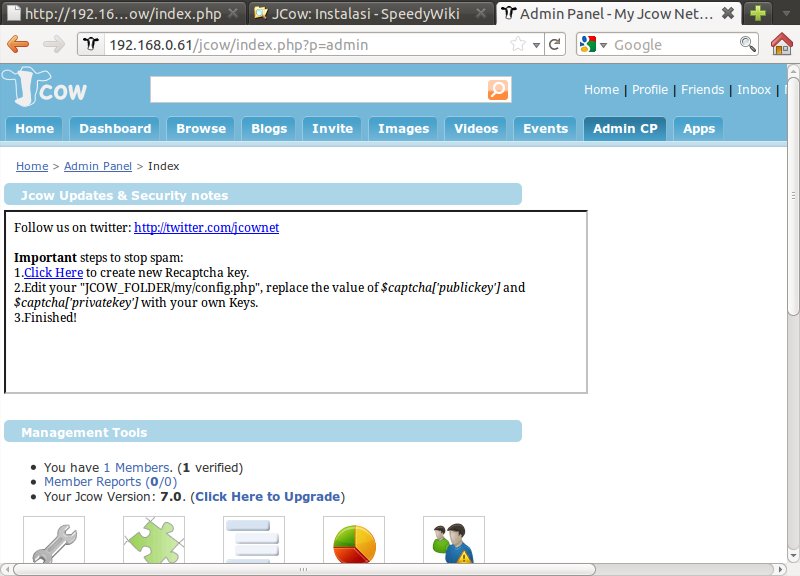Click the Profile header link
This screenshot has height=576, width=800.
tap(649, 90)
